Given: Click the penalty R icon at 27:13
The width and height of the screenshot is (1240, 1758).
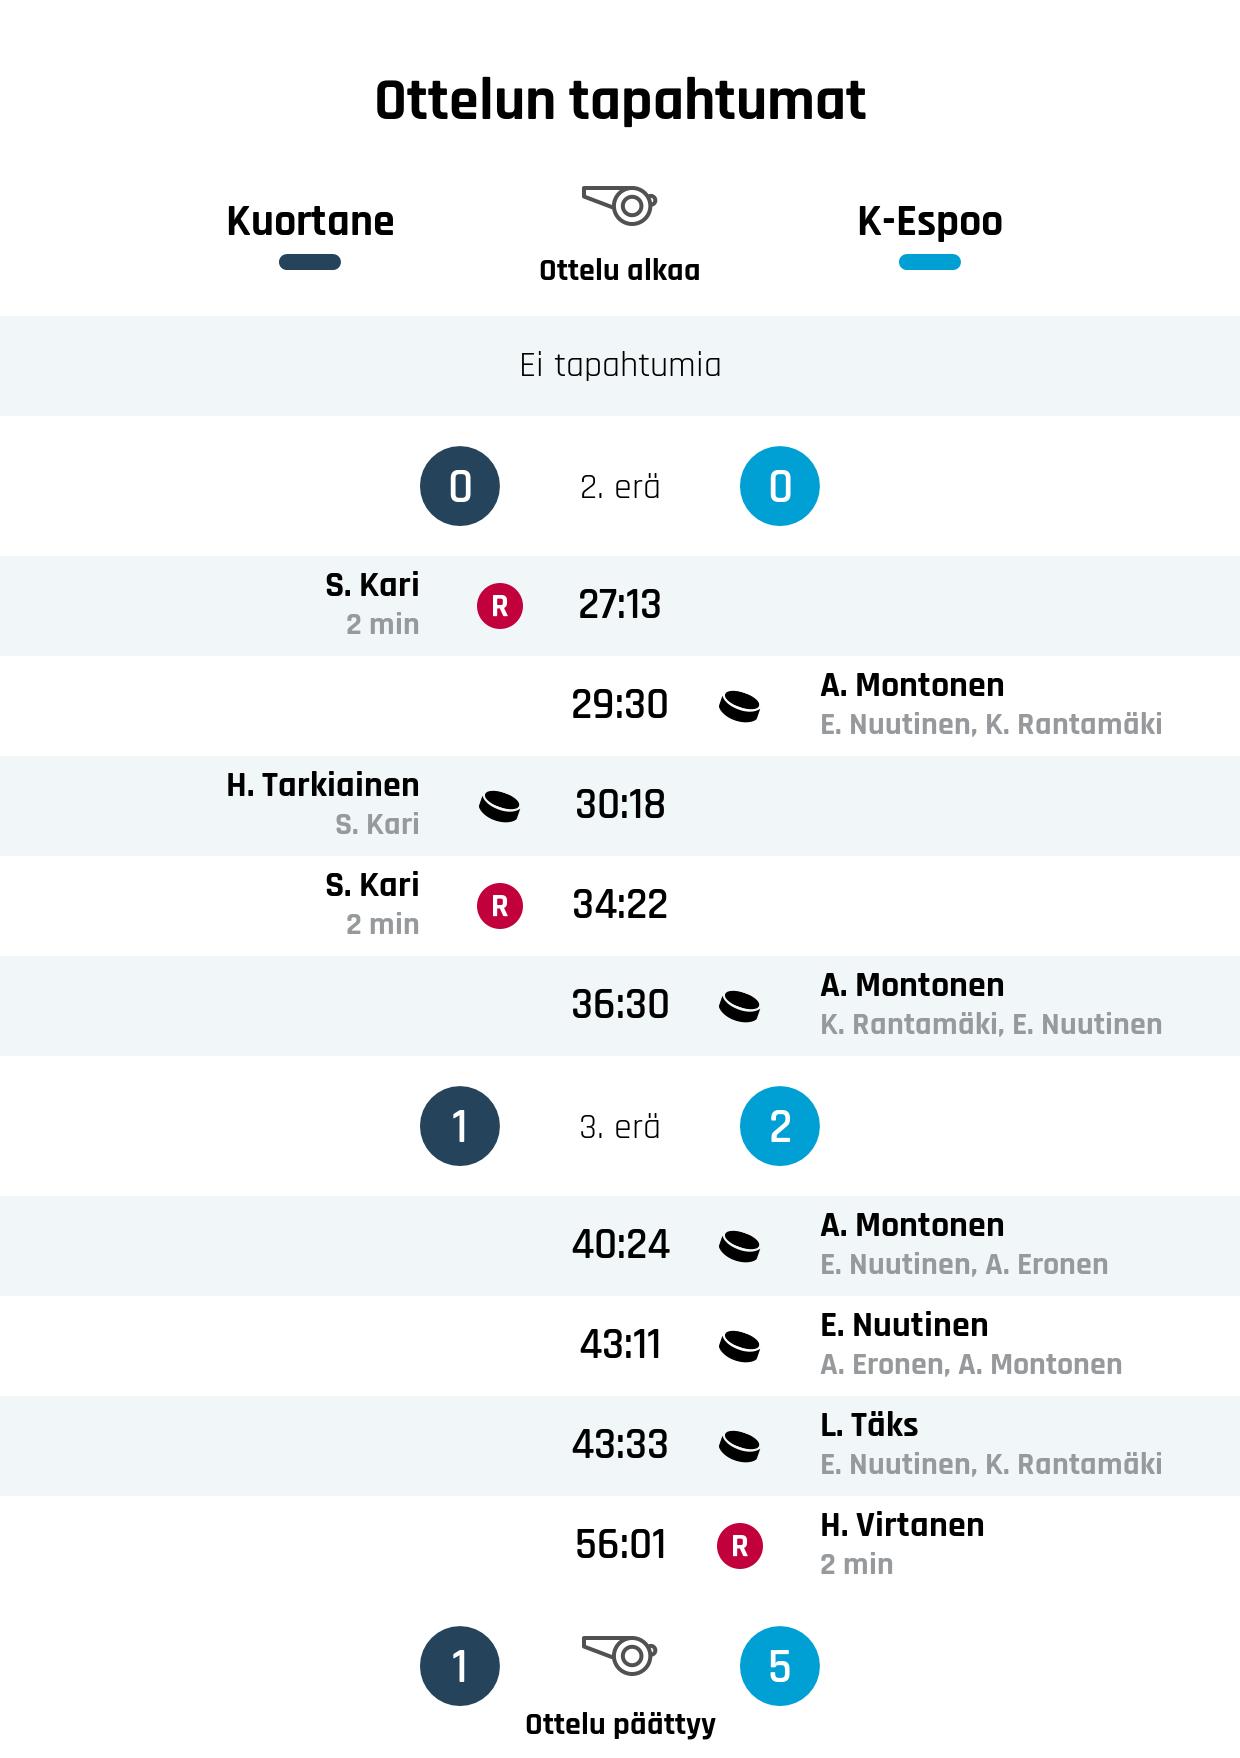Looking at the screenshot, I should pos(500,606).
